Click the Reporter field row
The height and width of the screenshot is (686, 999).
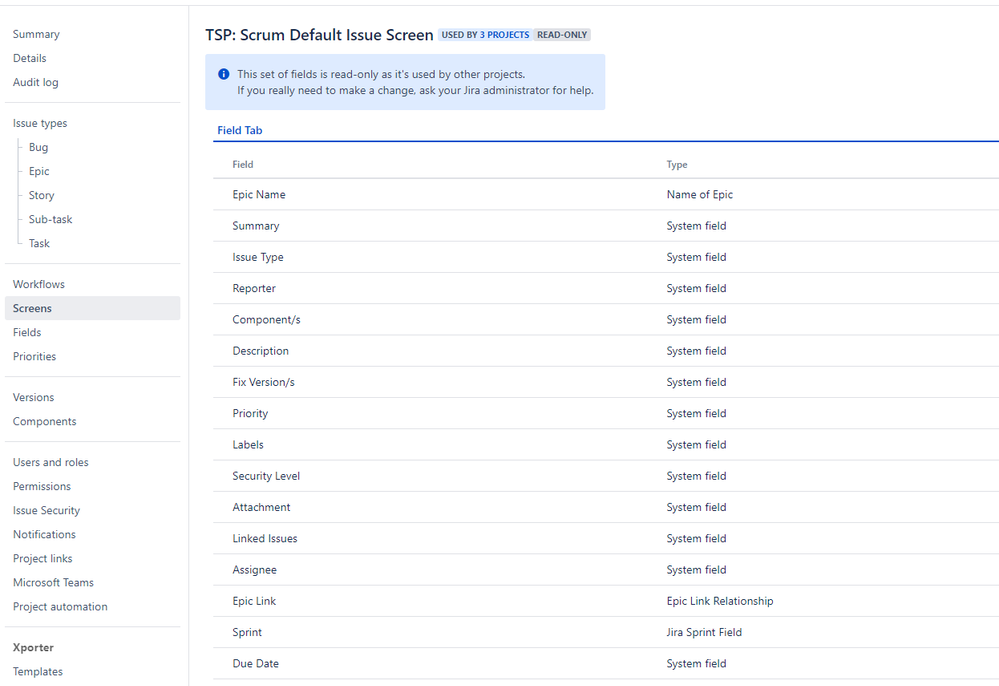click(606, 289)
